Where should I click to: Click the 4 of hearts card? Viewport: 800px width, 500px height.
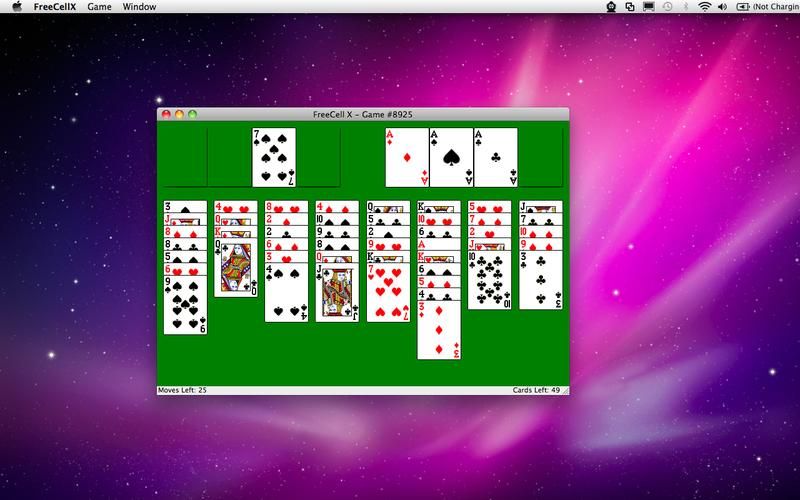click(236, 207)
